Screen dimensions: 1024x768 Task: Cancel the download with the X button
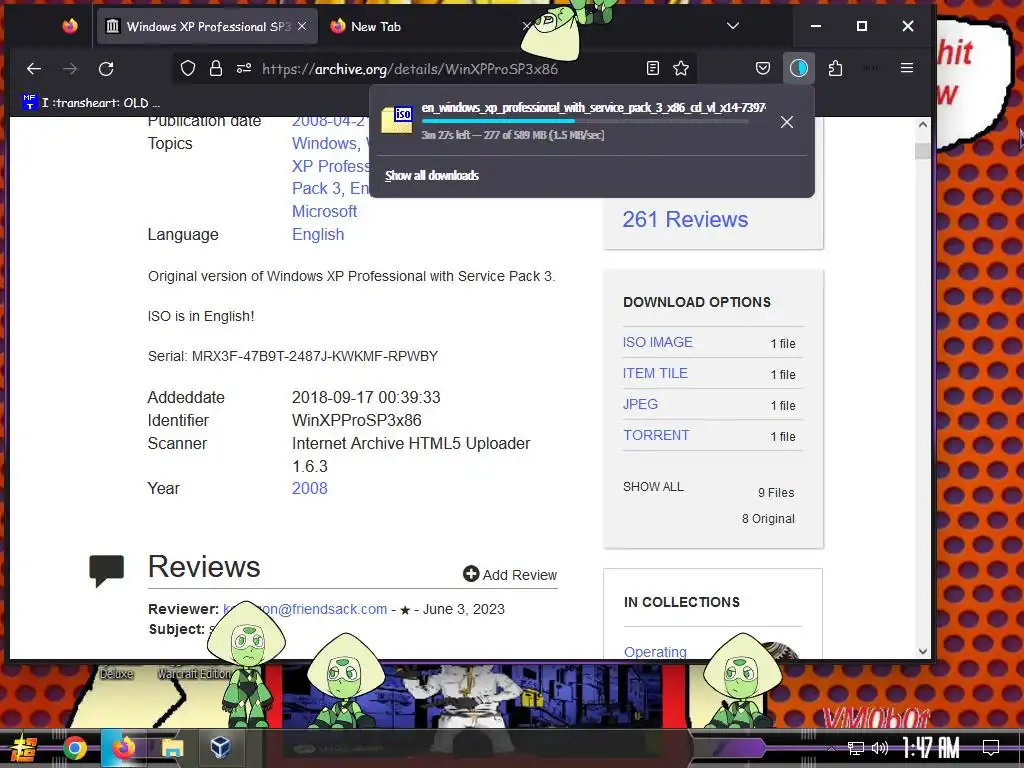click(787, 122)
